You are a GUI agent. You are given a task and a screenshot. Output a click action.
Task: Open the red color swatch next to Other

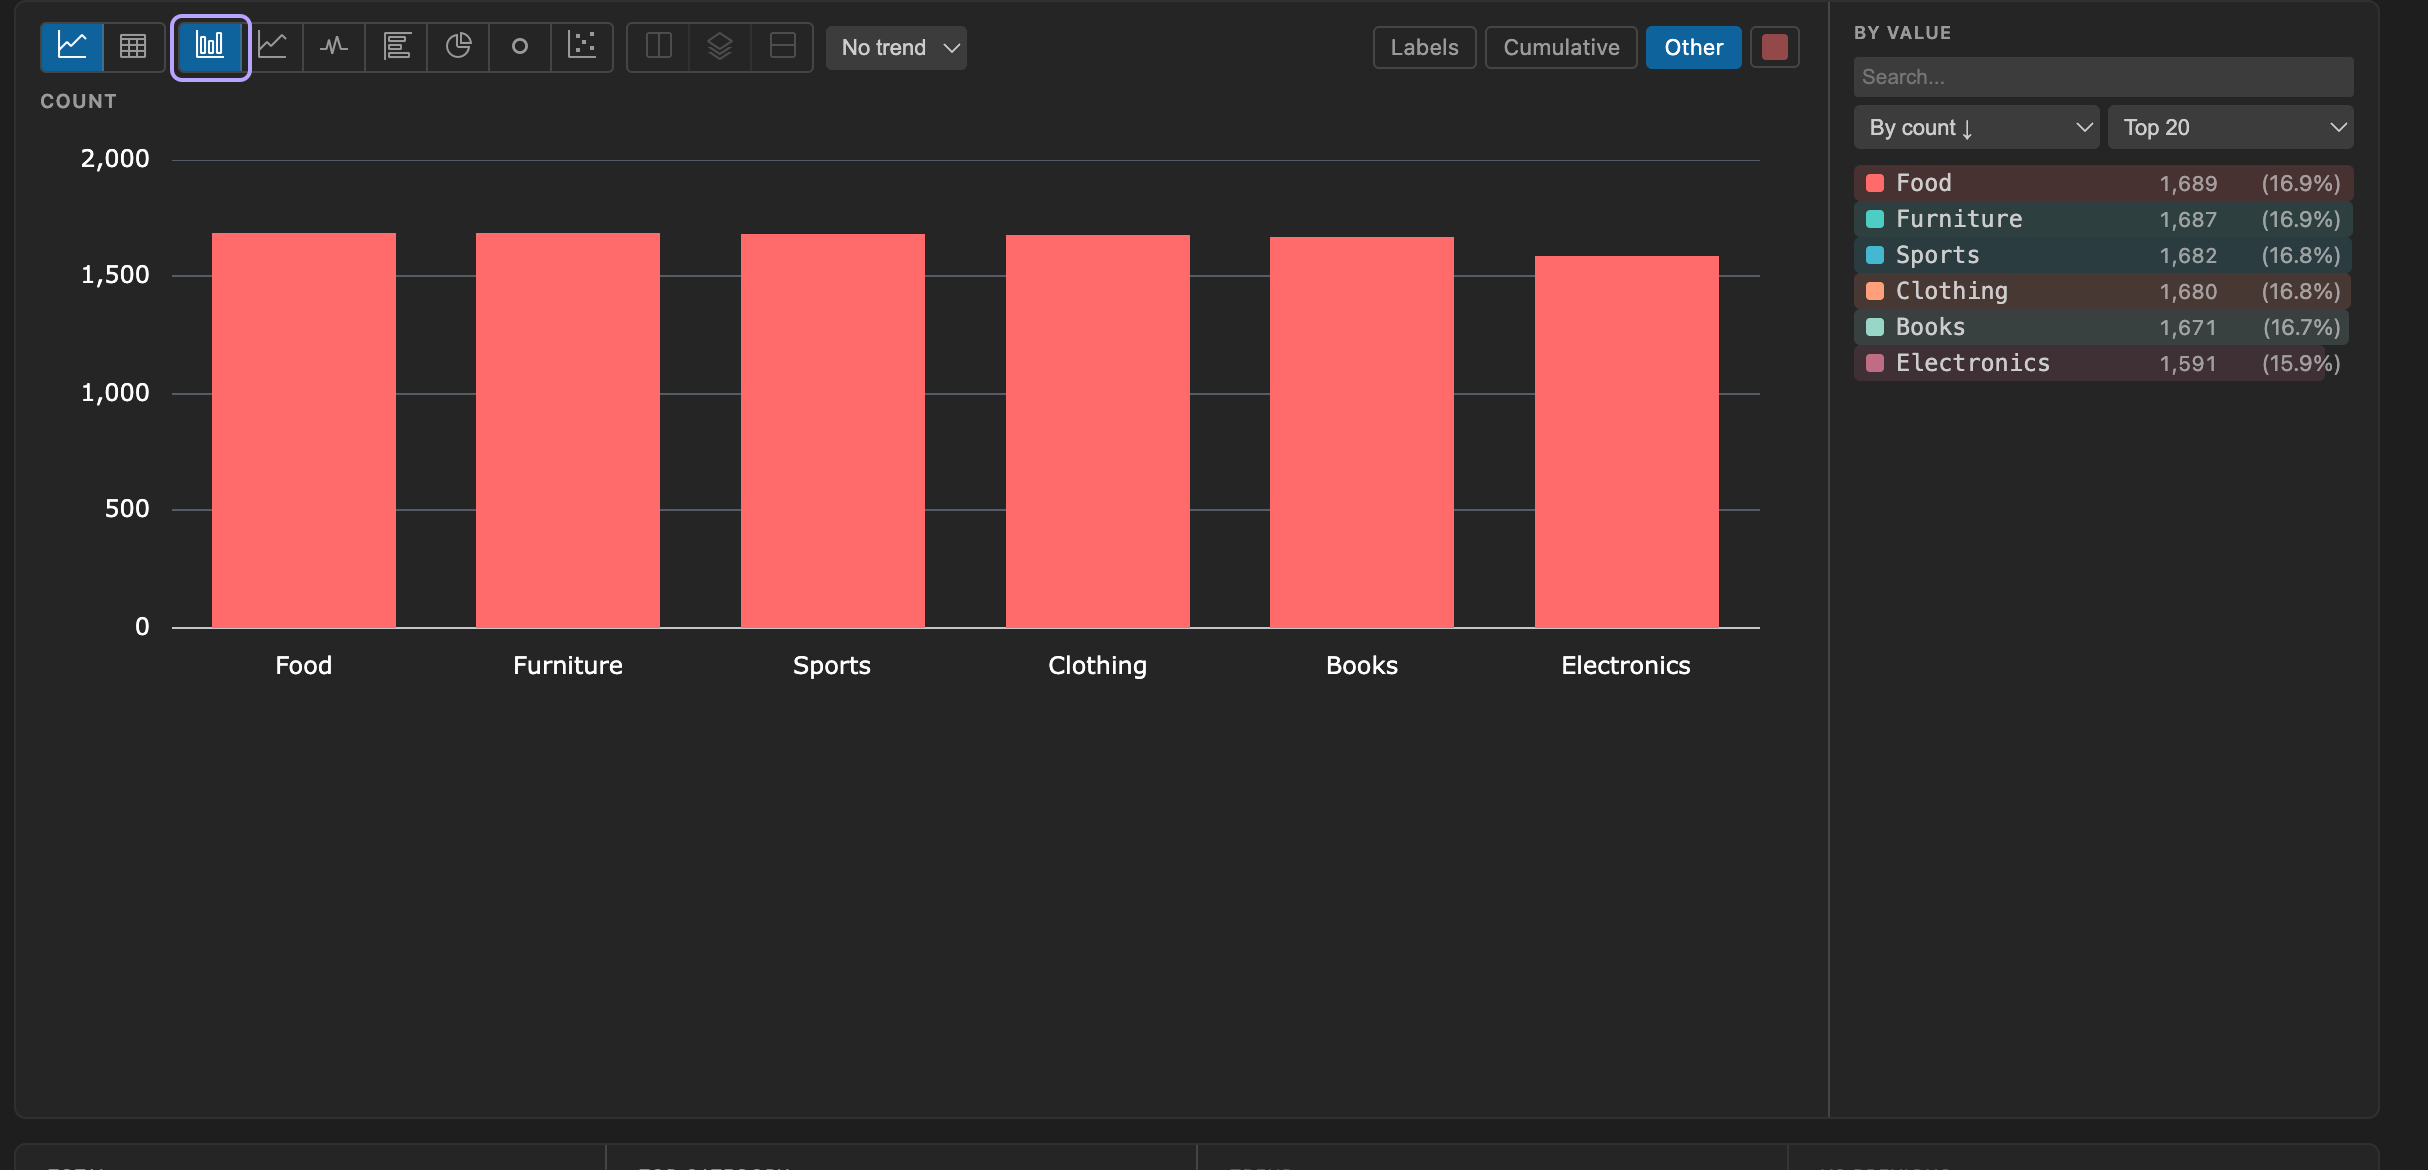coord(1775,47)
